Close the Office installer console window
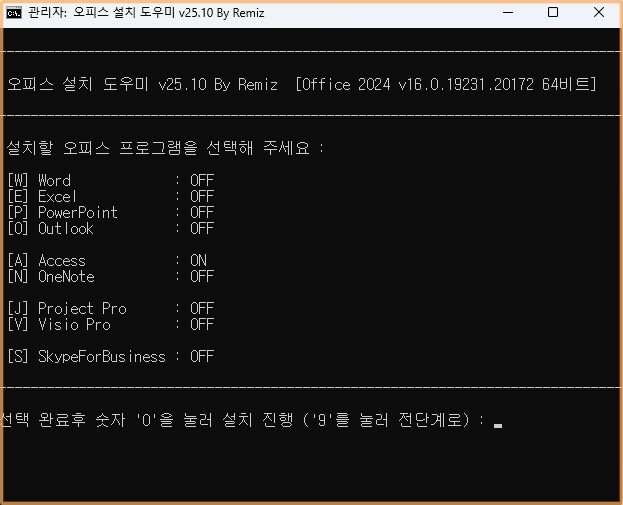Viewport: 623px width, 505px height. (600, 12)
